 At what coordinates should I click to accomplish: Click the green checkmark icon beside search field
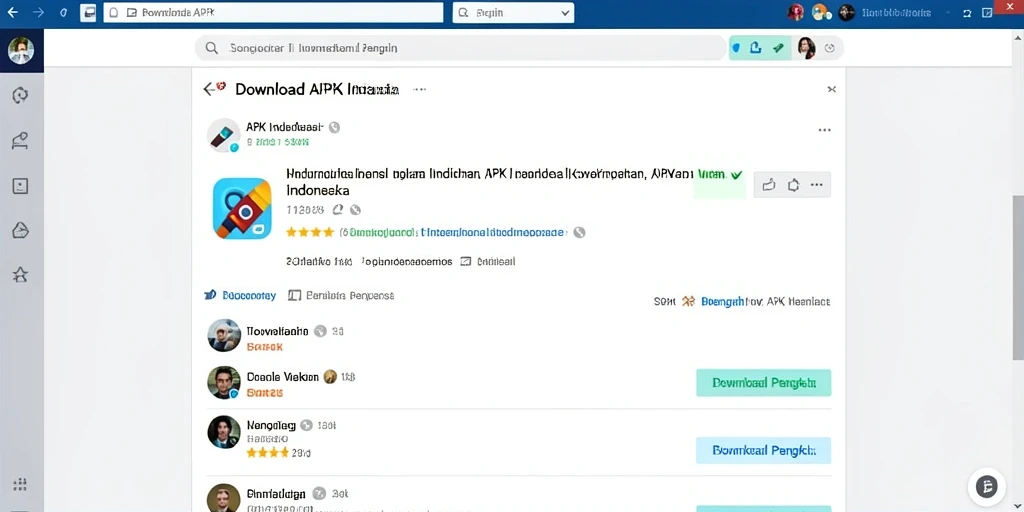tap(778, 48)
